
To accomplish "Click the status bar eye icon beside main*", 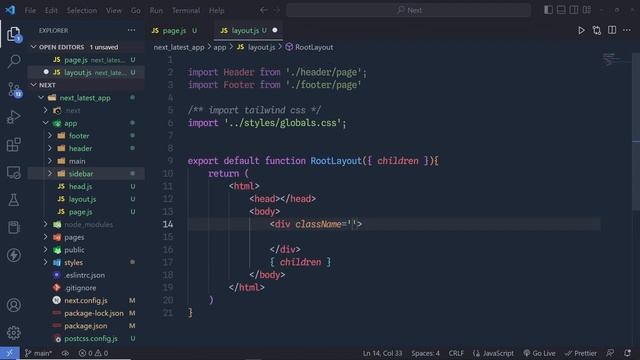I will pyautogui.click(x=65, y=353).
